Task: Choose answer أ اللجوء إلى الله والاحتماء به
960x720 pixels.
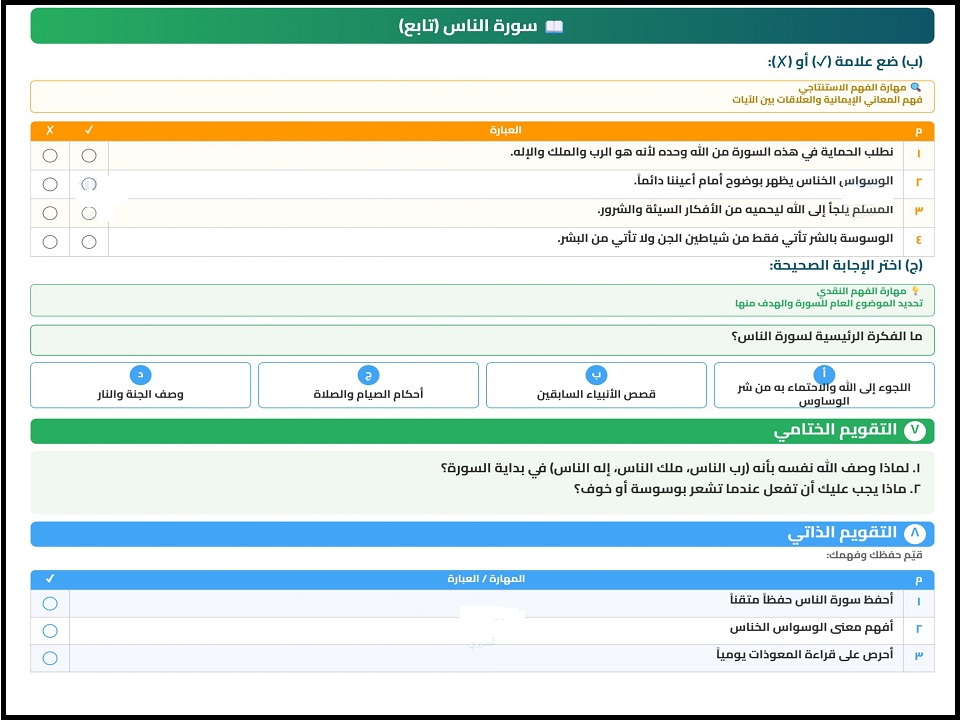Action: pyautogui.click(x=824, y=385)
